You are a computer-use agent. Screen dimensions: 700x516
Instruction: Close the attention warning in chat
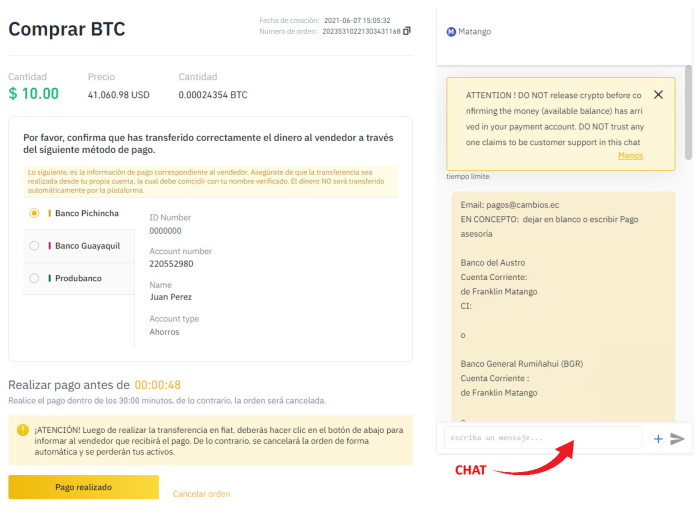tap(658, 95)
